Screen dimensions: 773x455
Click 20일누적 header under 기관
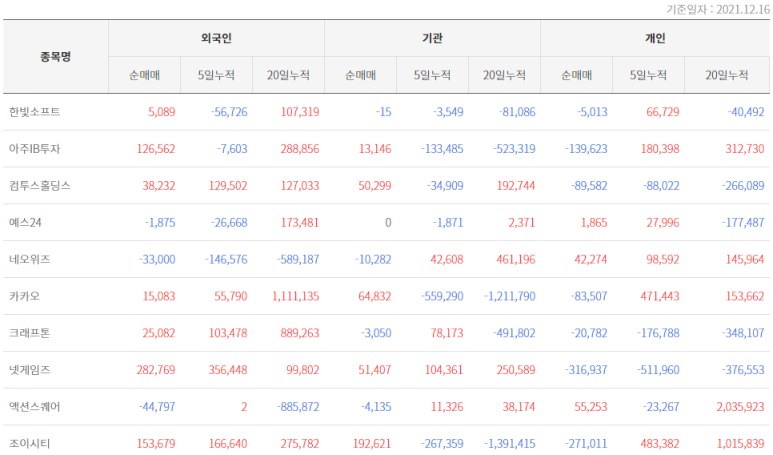coord(504,75)
